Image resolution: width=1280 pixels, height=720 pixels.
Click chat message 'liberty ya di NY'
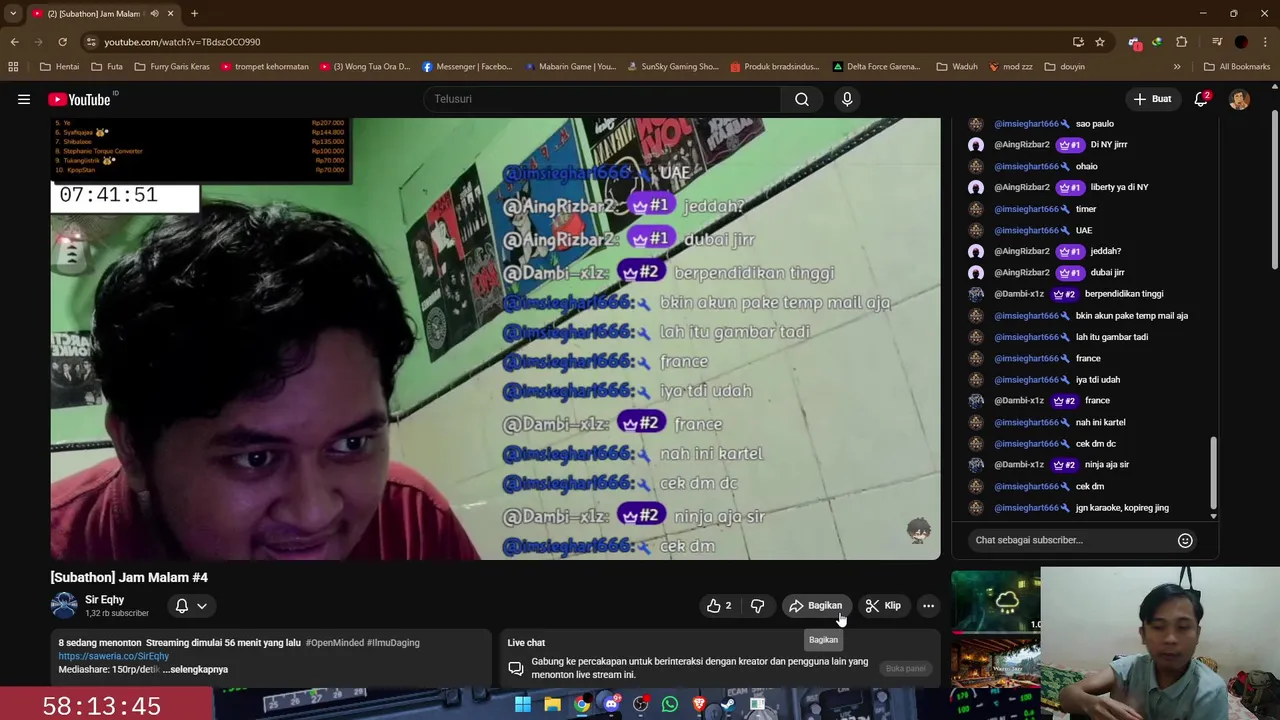1119,187
